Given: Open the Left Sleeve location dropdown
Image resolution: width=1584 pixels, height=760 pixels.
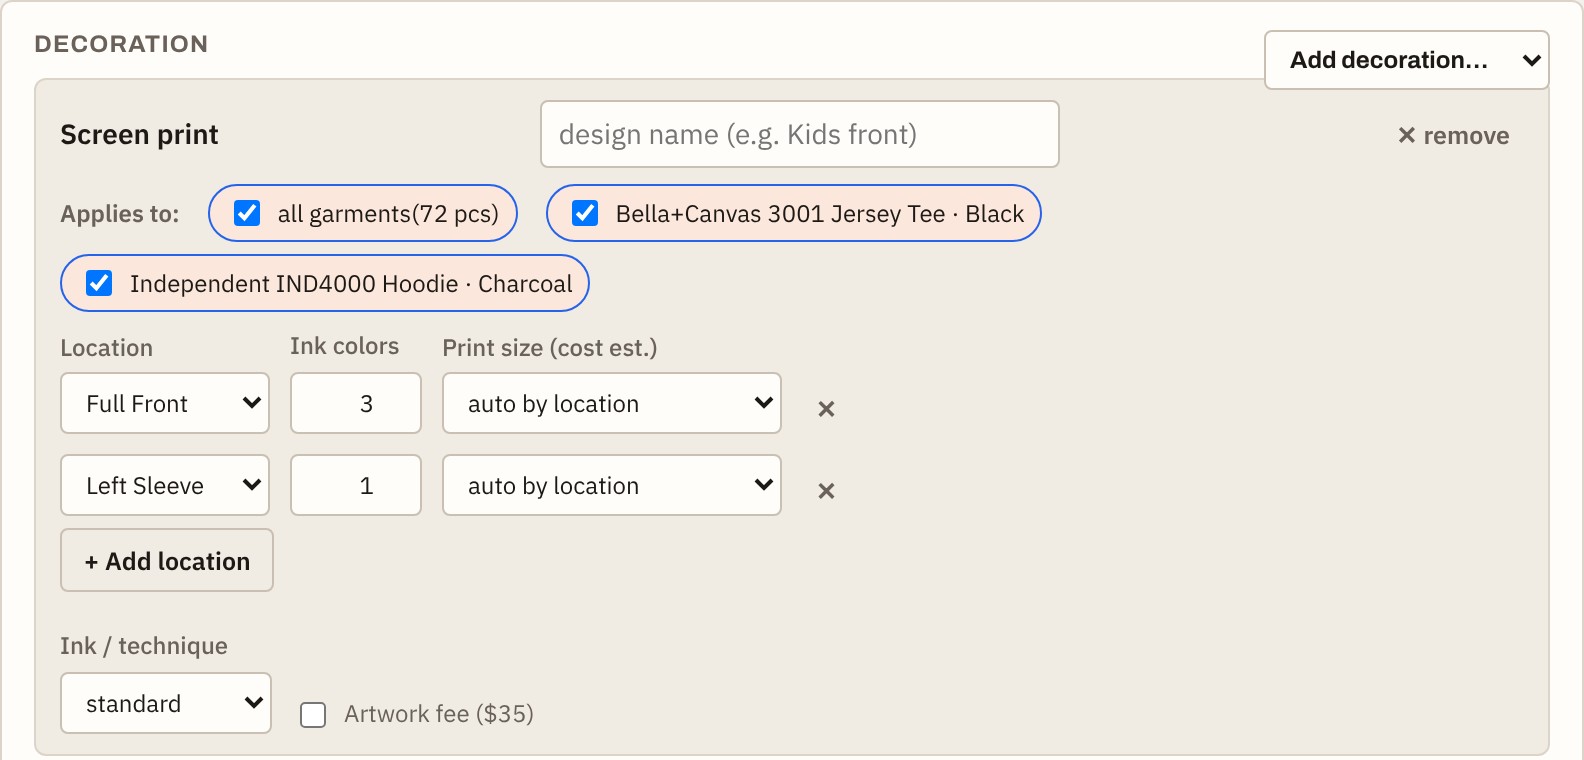Looking at the screenshot, I should click(x=165, y=485).
